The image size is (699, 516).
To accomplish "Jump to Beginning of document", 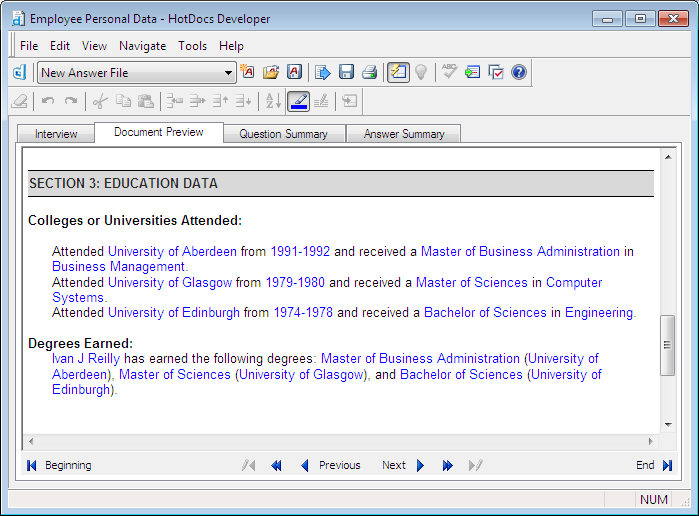I will [59, 465].
